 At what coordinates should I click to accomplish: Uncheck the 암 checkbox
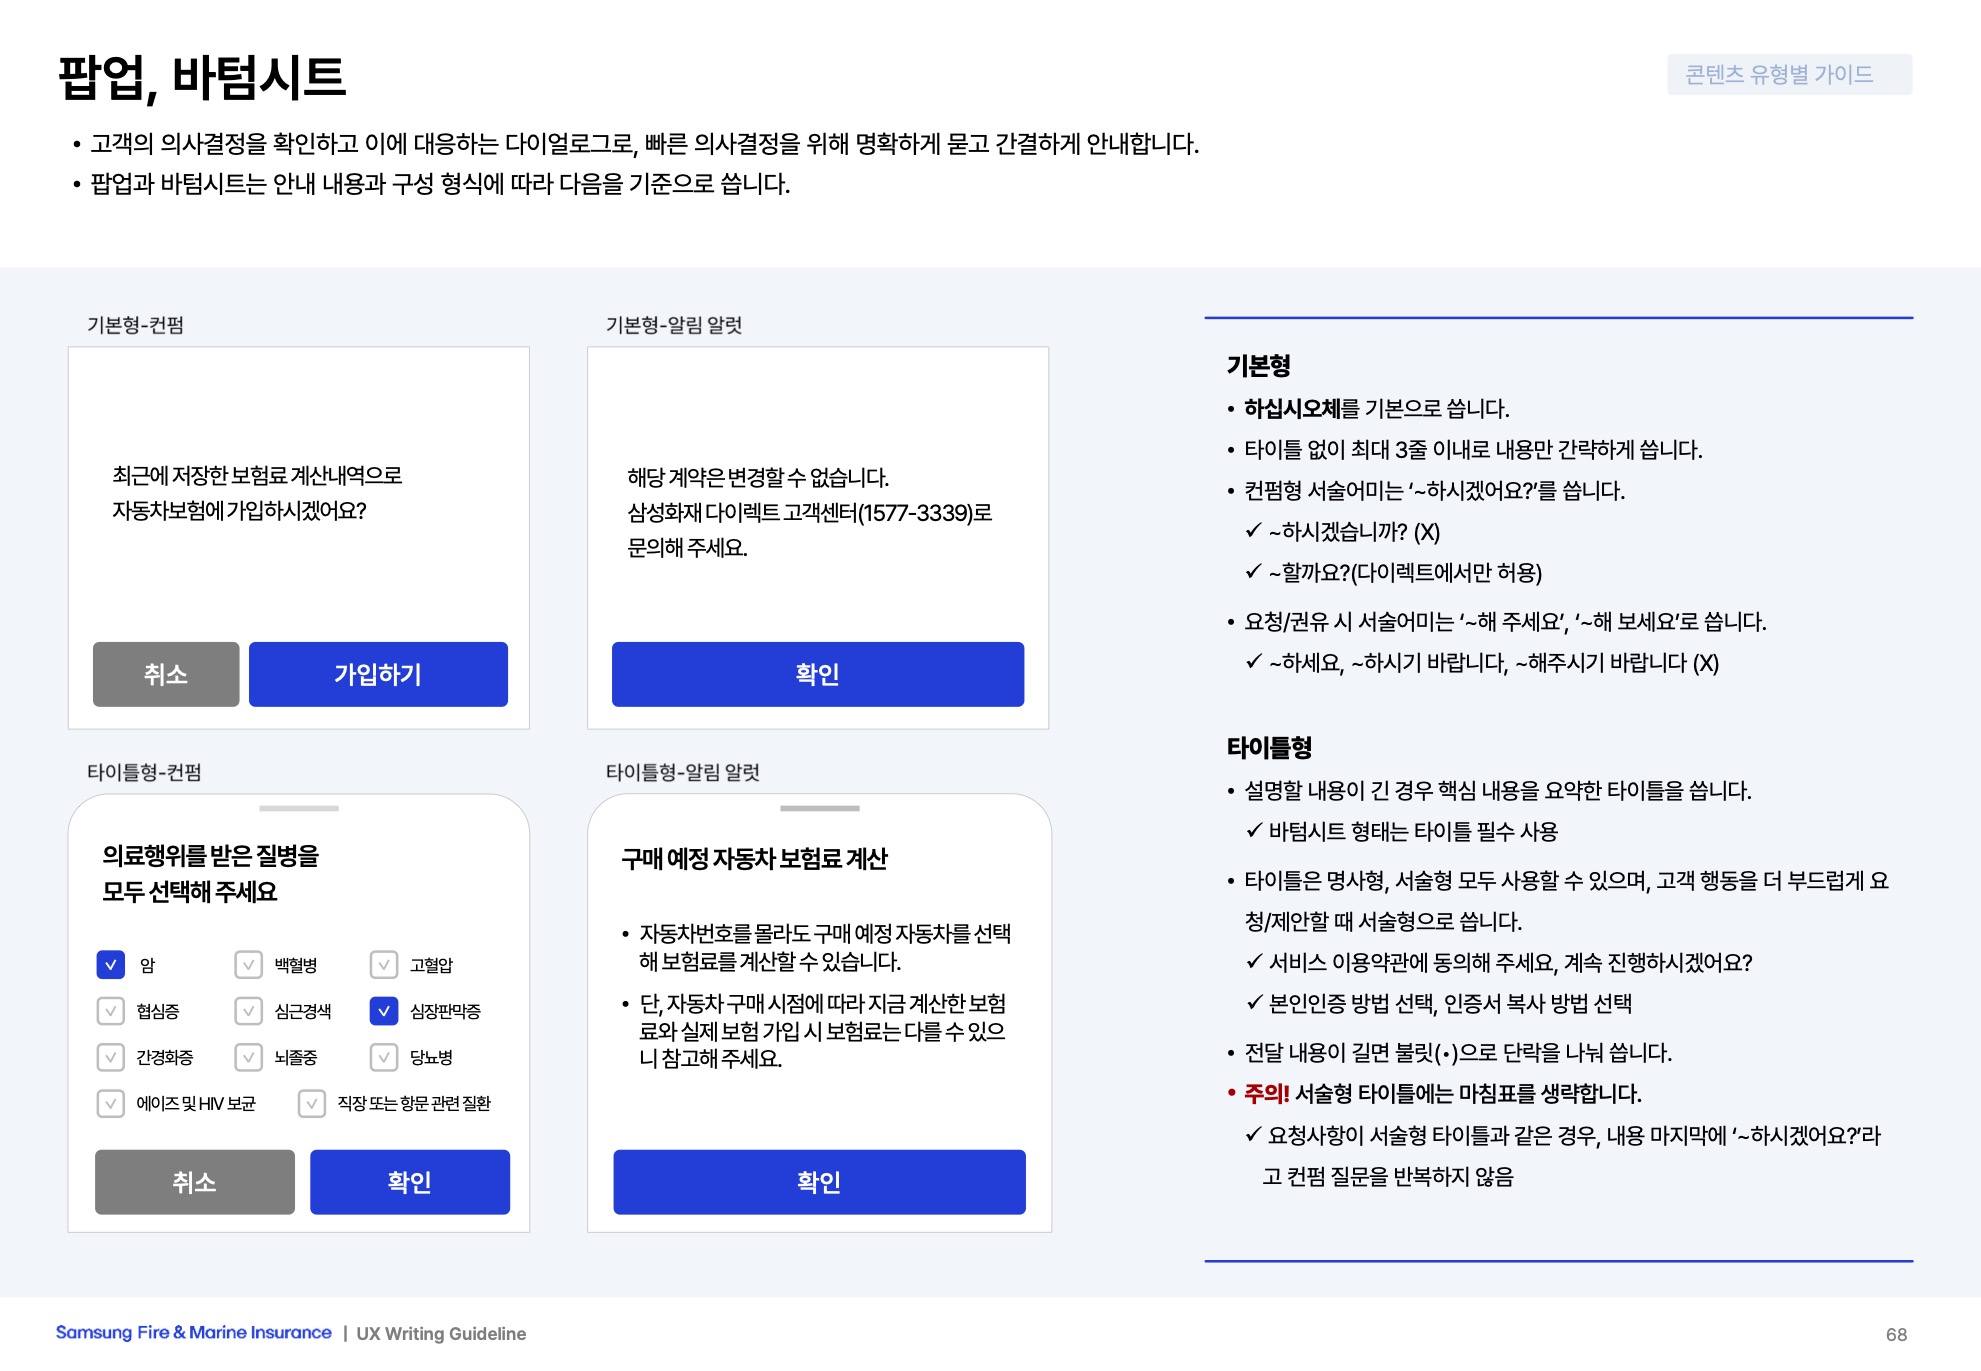(111, 965)
